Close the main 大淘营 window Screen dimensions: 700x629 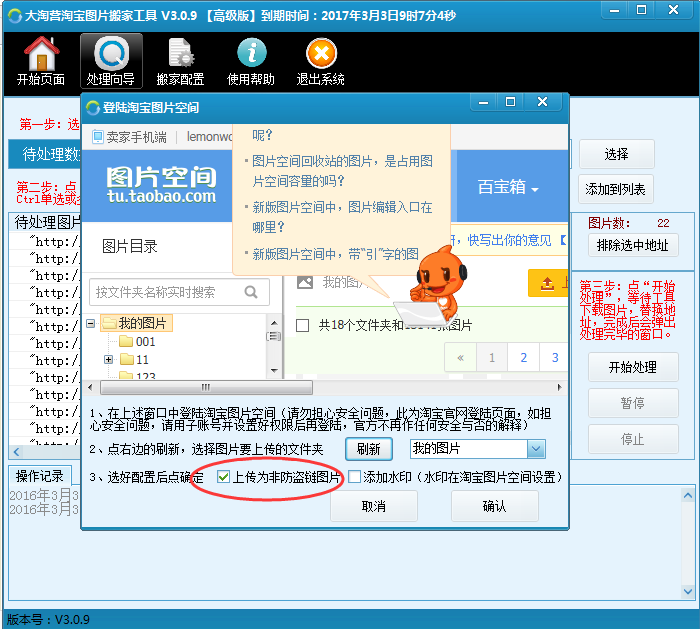673,10
